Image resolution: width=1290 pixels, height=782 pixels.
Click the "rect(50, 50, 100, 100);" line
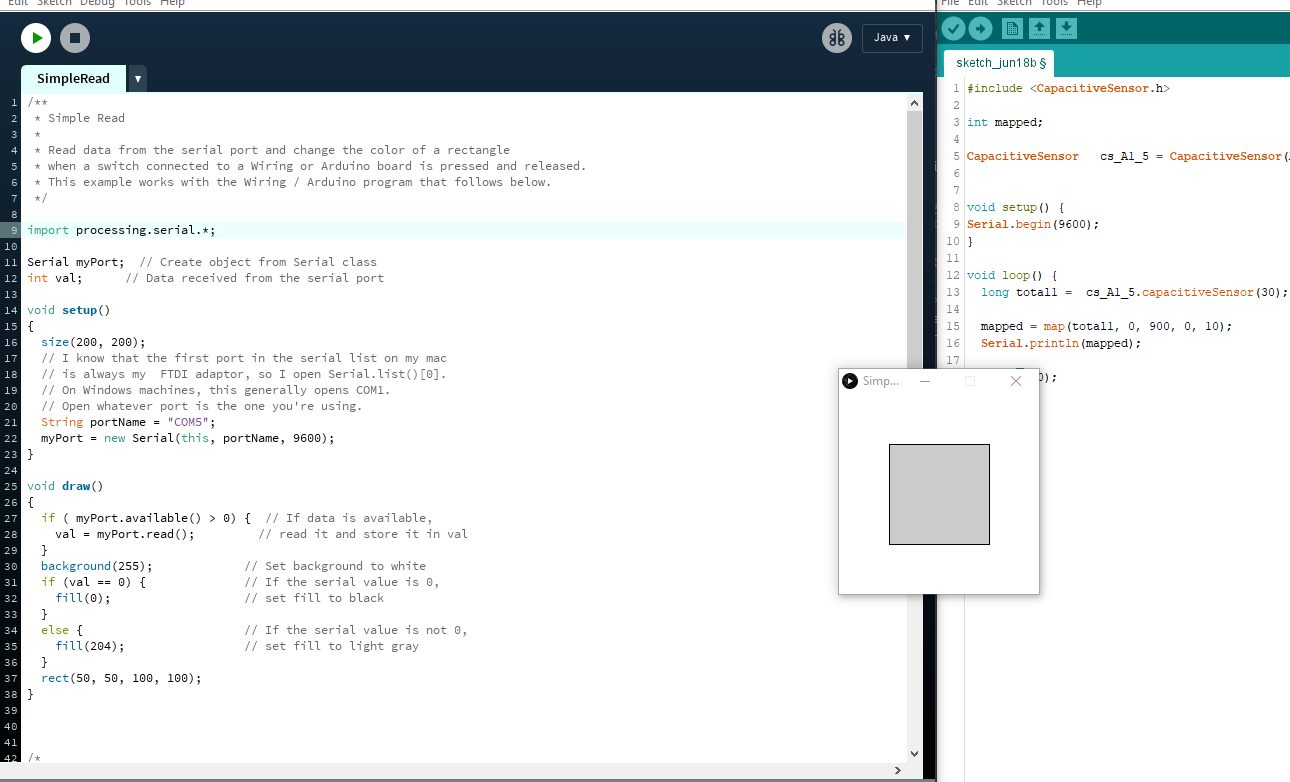click(121, 678)
